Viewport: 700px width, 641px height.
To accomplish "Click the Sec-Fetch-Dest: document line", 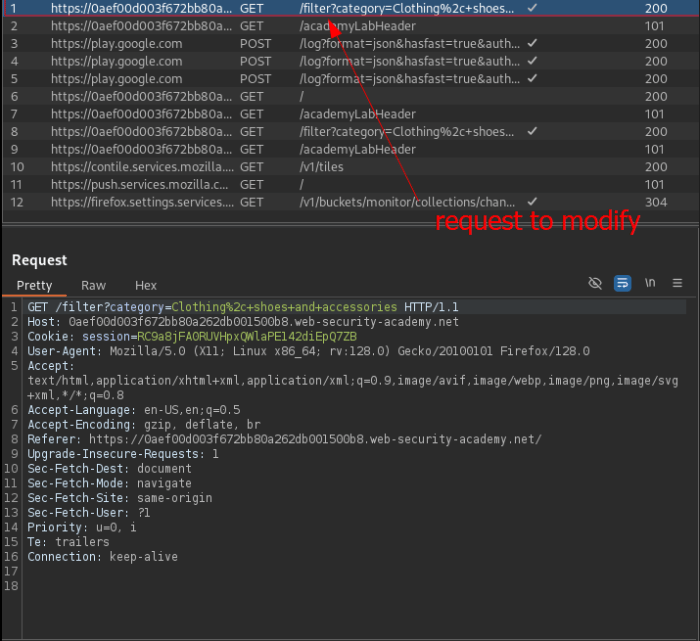I will coord(109,469).
